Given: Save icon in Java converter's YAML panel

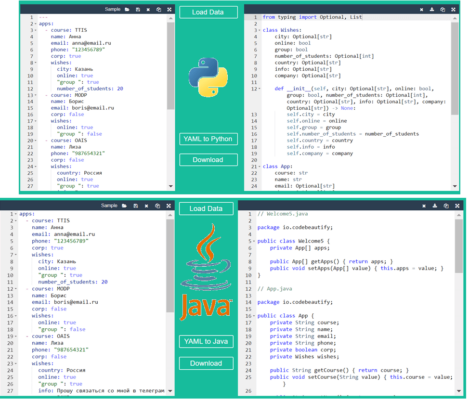Looking at the screenshot, I should 136,206.
